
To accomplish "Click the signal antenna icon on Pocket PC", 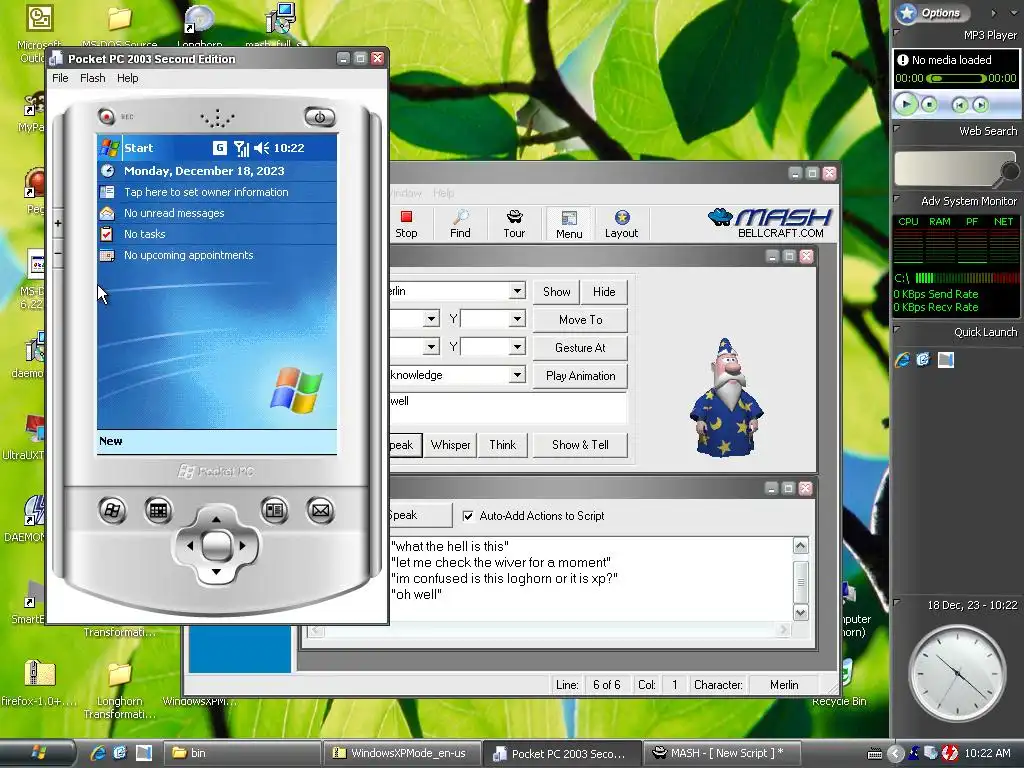I will click(241, 148).
